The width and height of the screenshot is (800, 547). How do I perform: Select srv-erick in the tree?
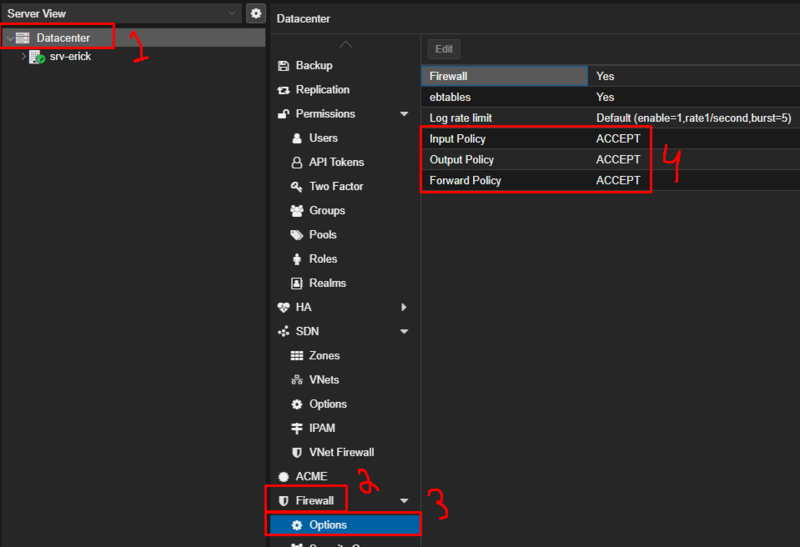(70, 56)
